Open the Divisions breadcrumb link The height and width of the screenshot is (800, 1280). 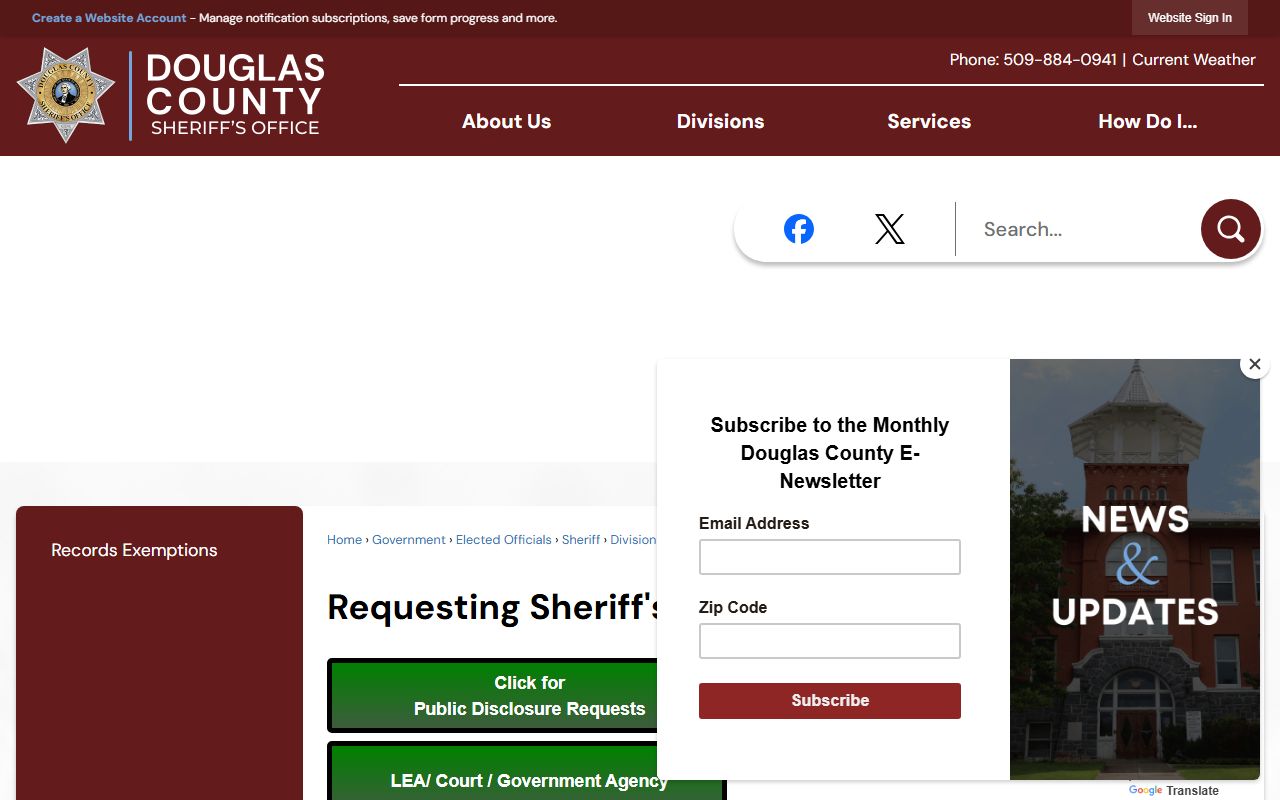634,540
